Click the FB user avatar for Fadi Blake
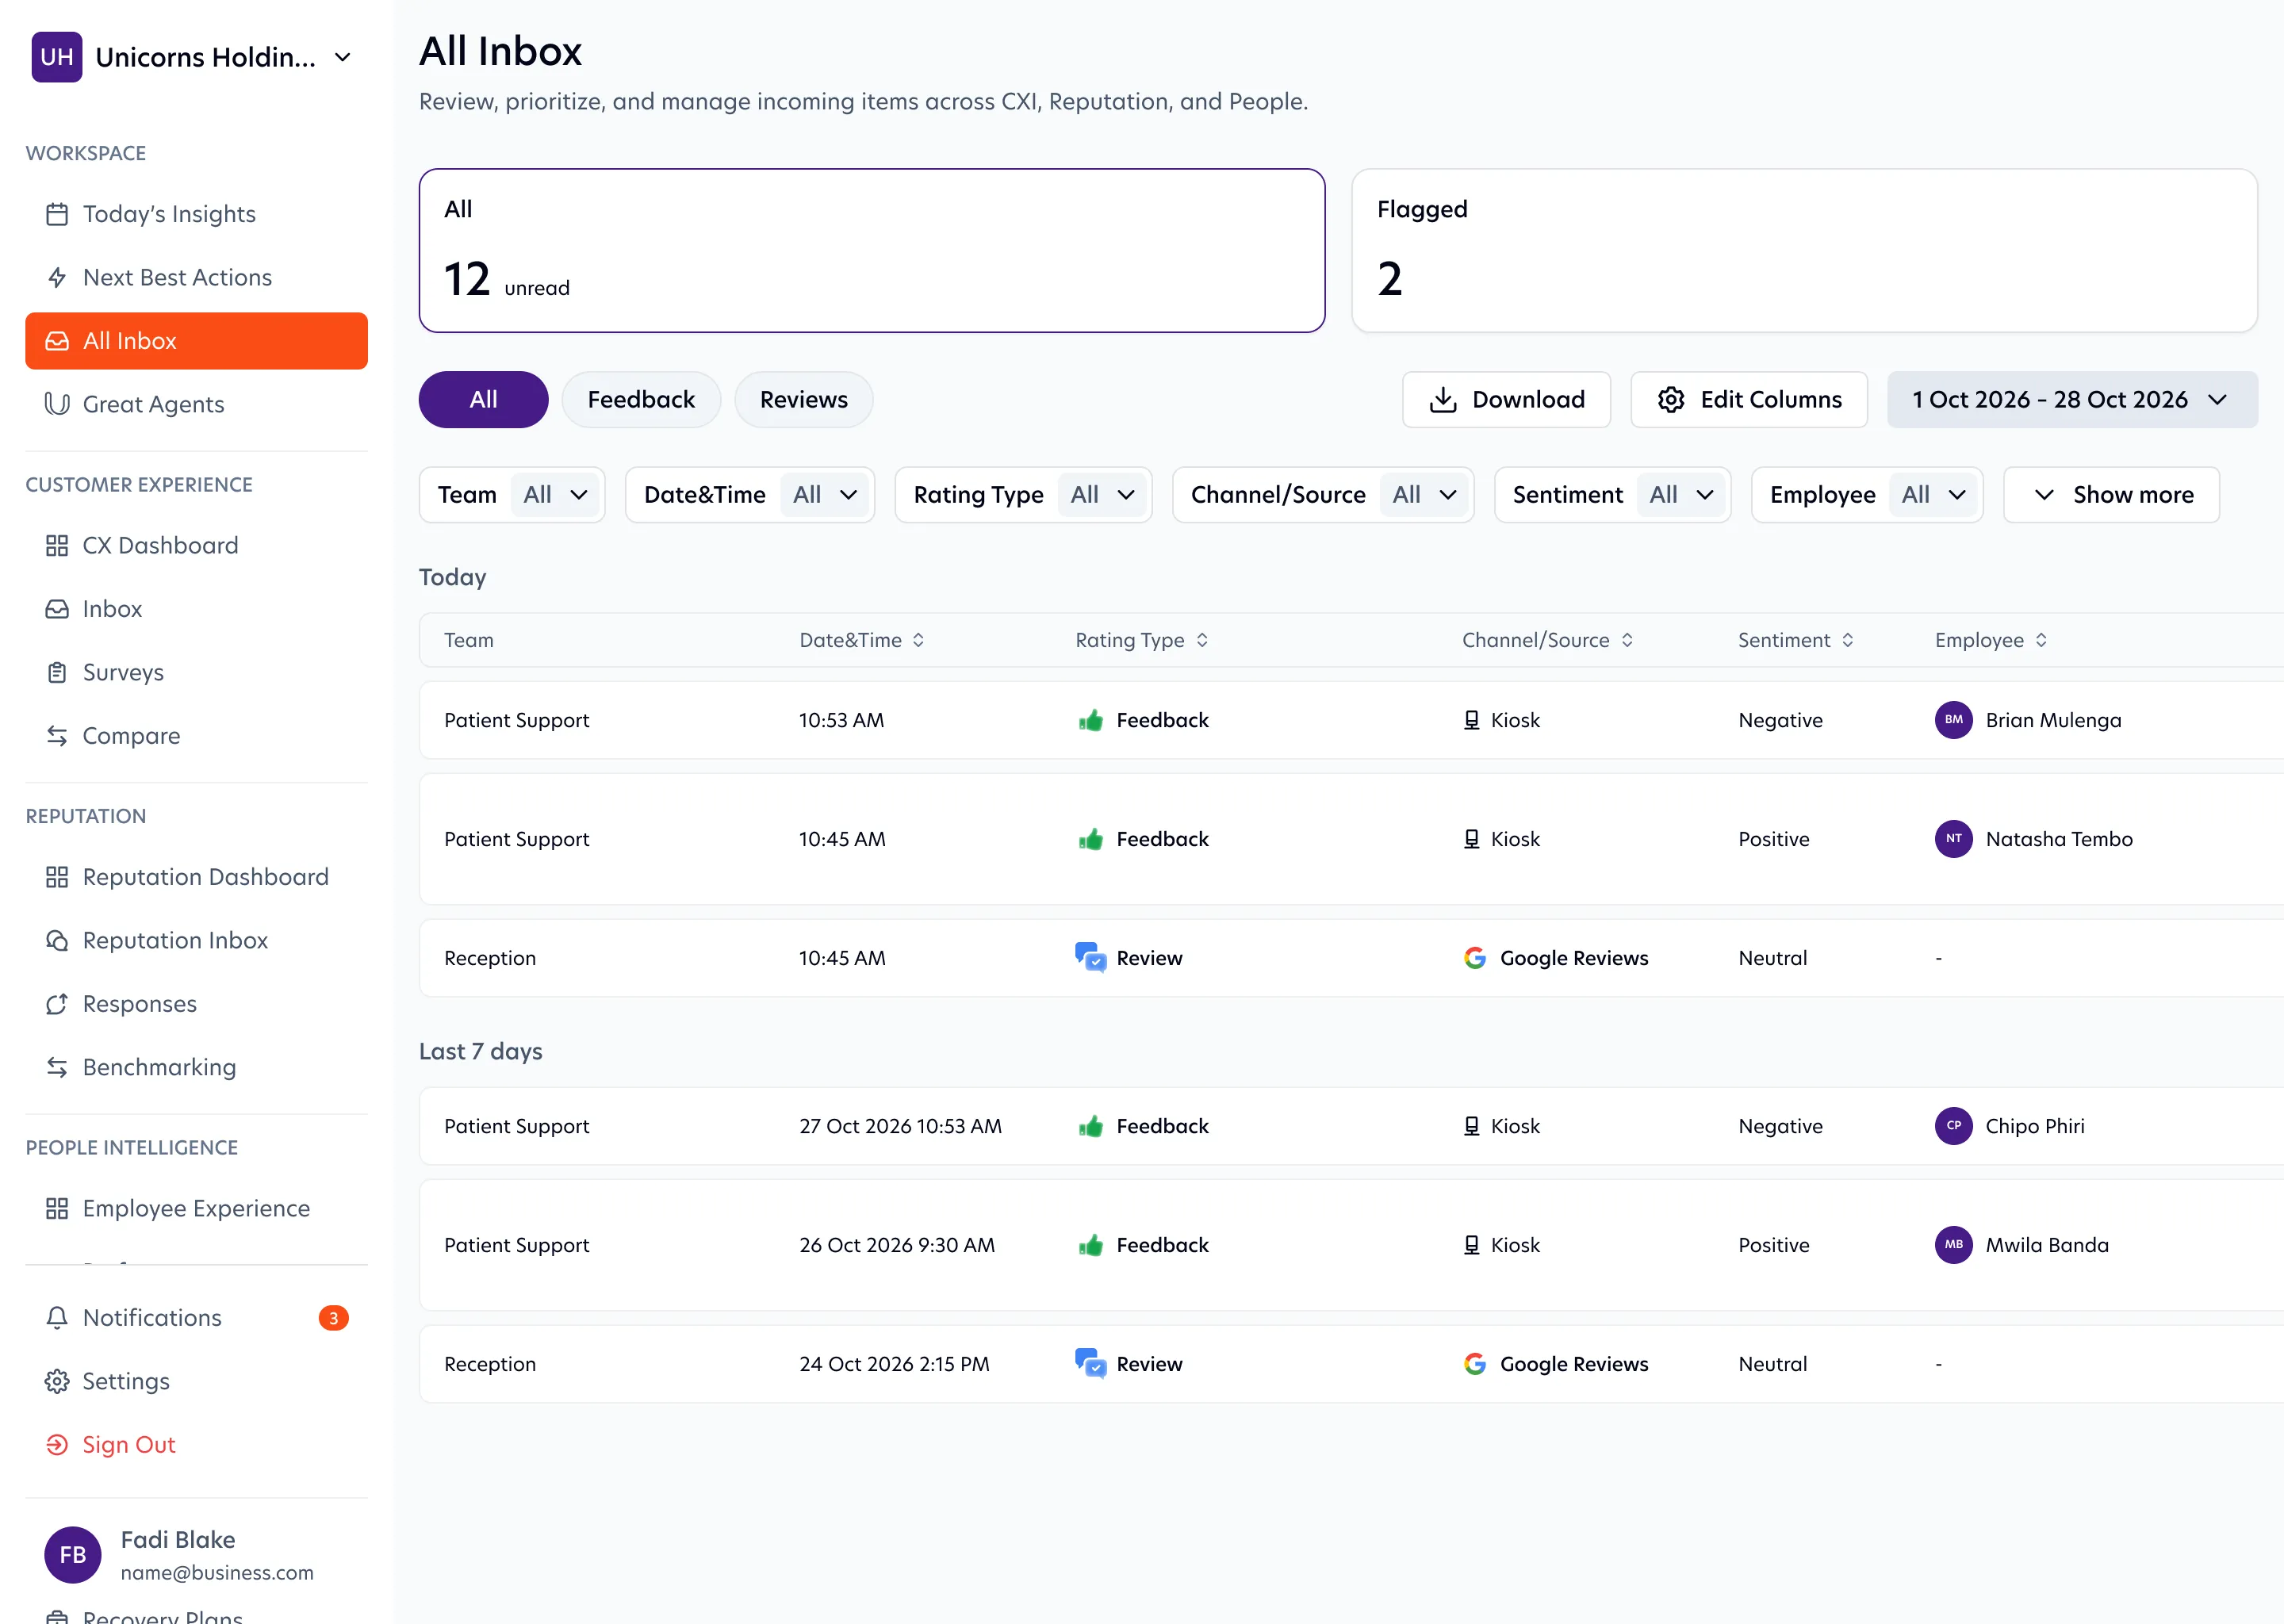 point(73,1555)
